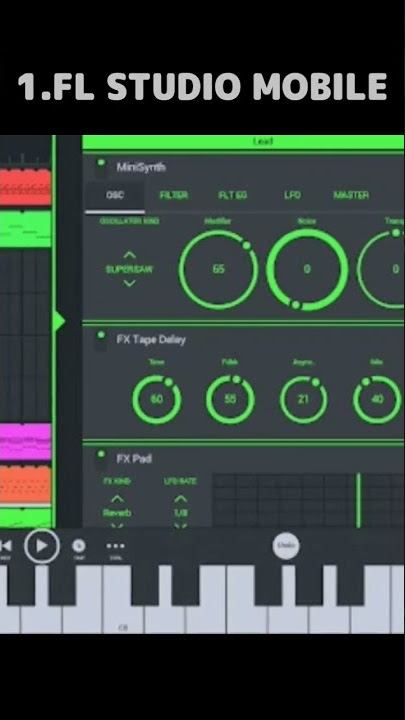Click the Tape Delay feedback knob showing 55
This screenshot has height=720, width=405.
pyautogui.click(x=230, y=399)
